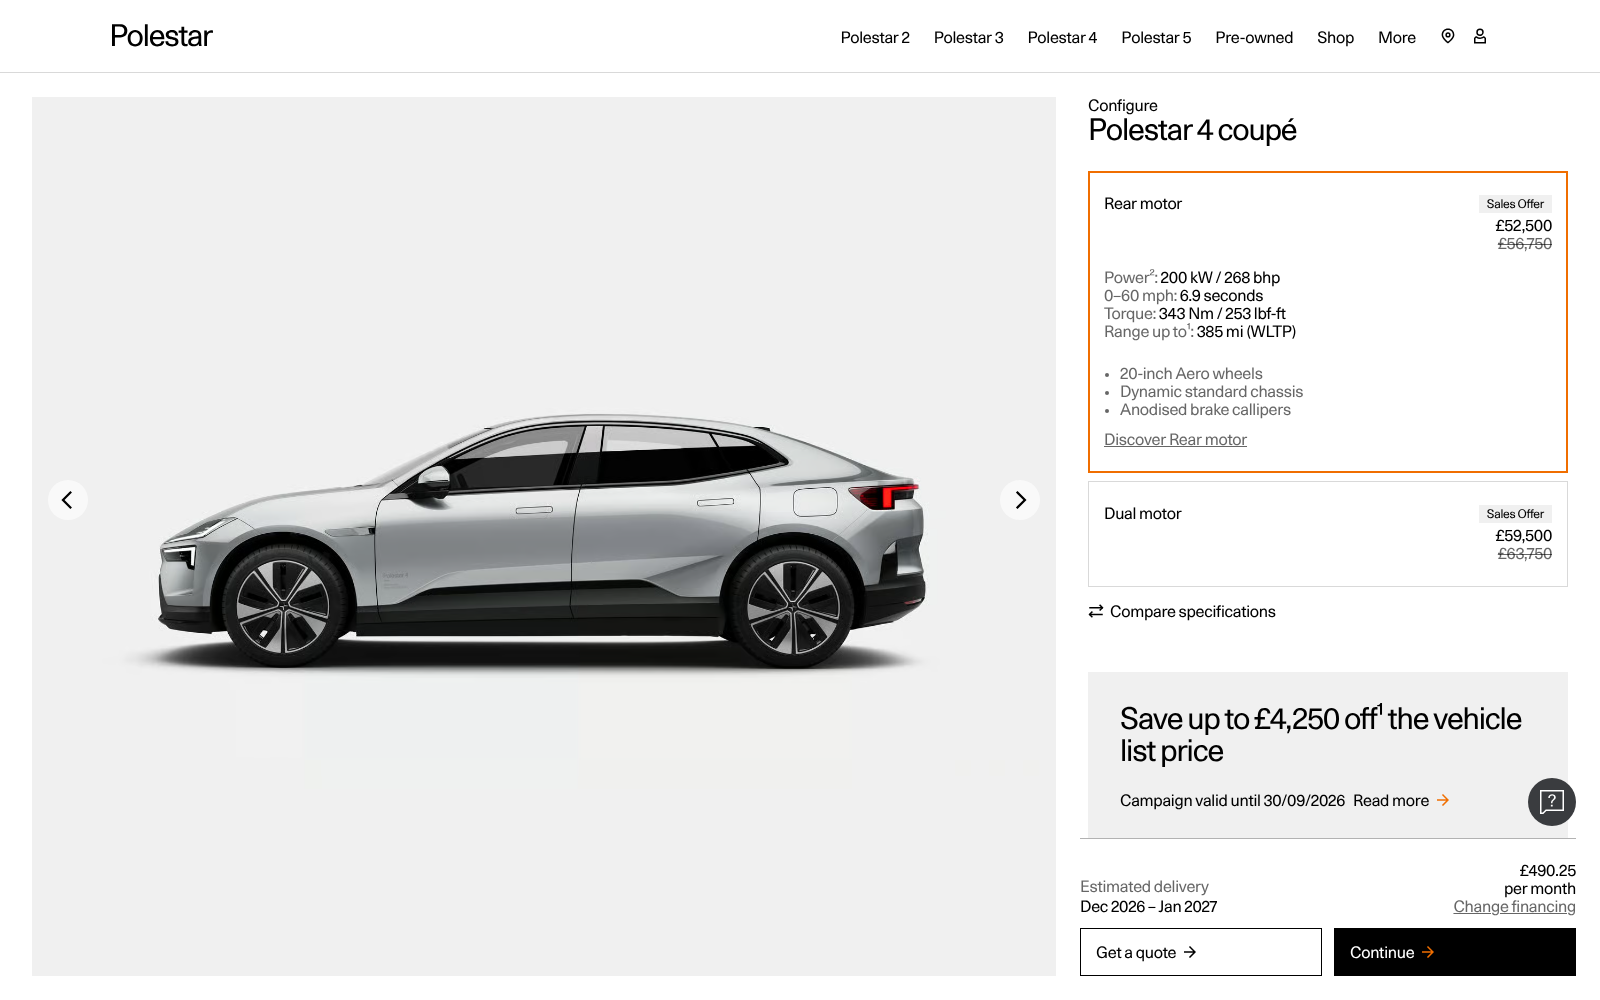Click 'Dynamic standard chassis' bullet
The image size is (1600, 1000).
tap(1211, 392)
